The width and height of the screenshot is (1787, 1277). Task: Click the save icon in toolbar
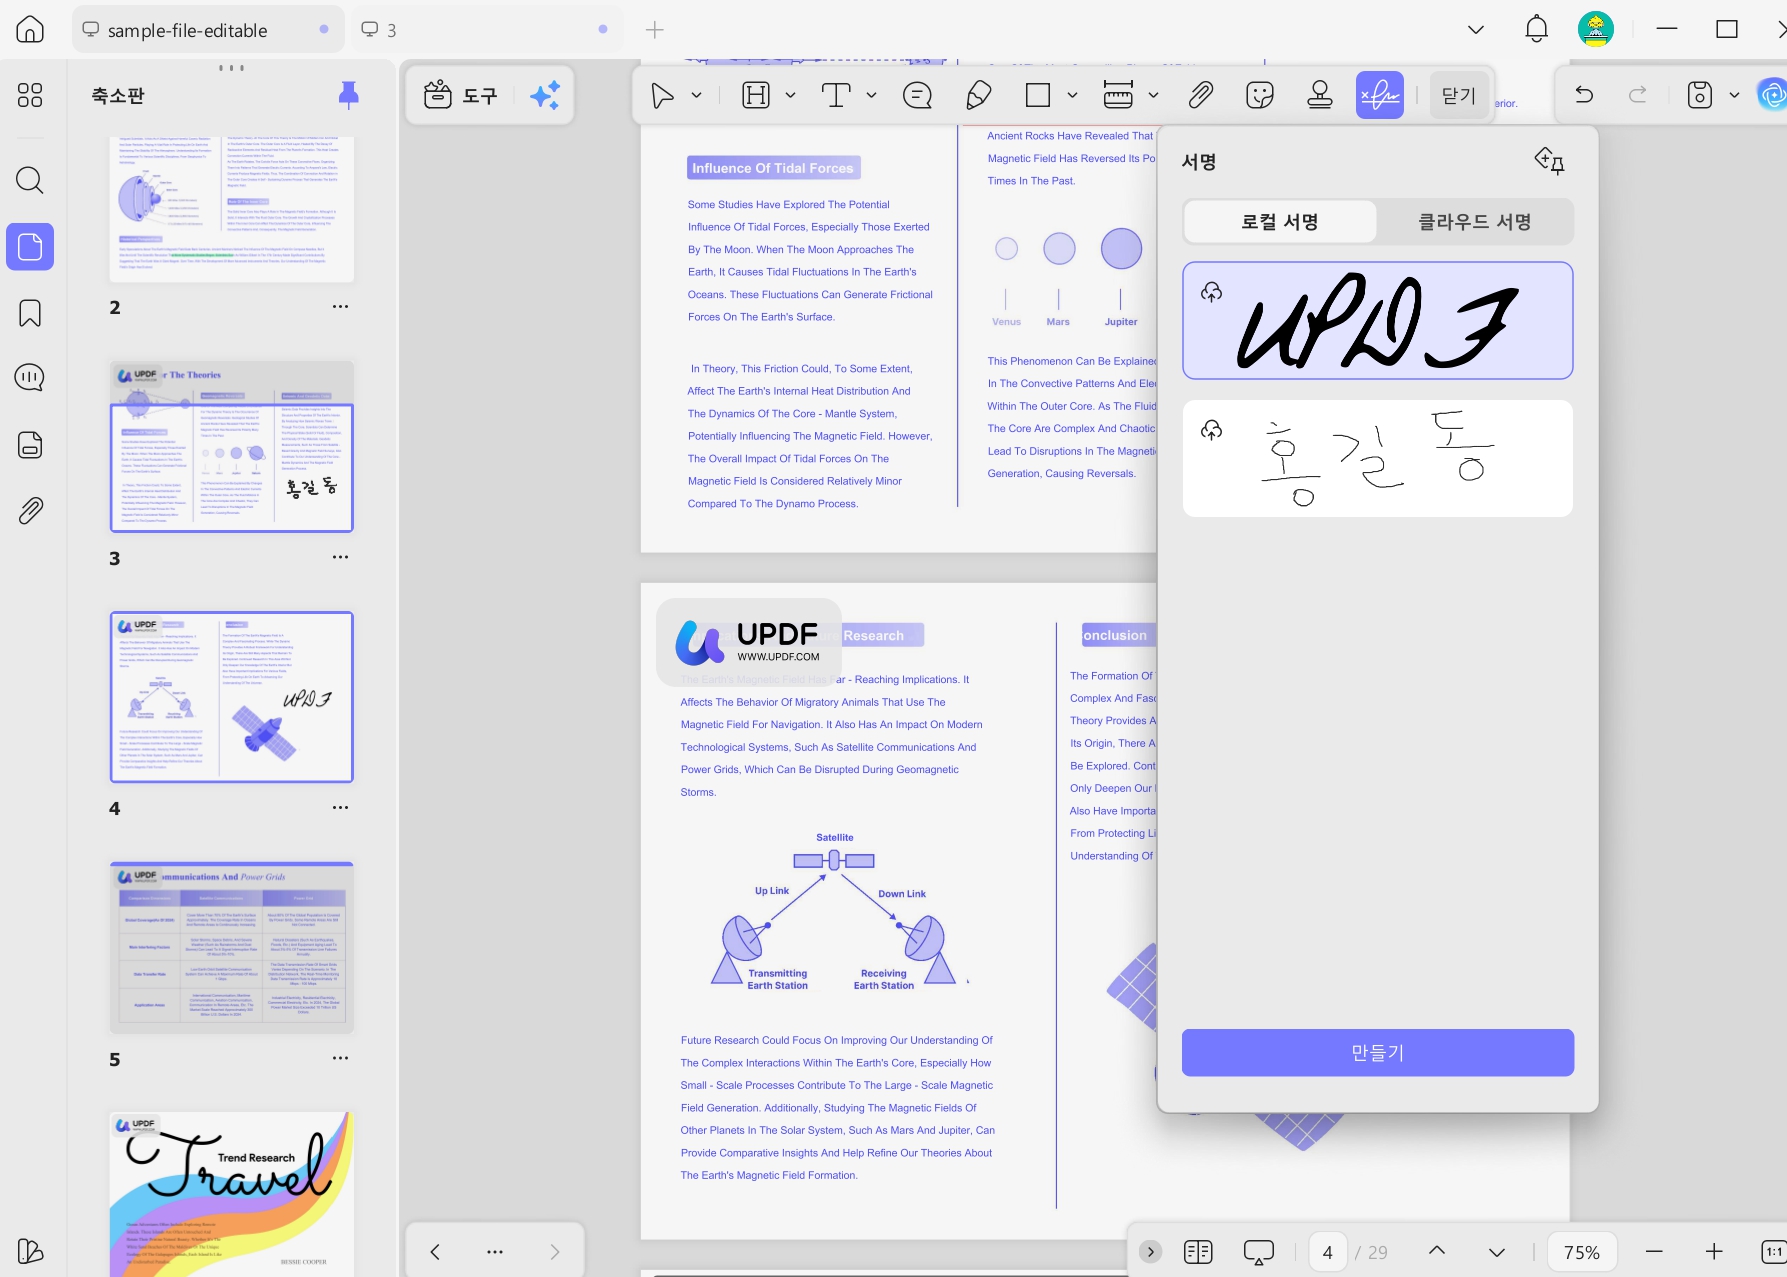click(x=1700, y=95)
